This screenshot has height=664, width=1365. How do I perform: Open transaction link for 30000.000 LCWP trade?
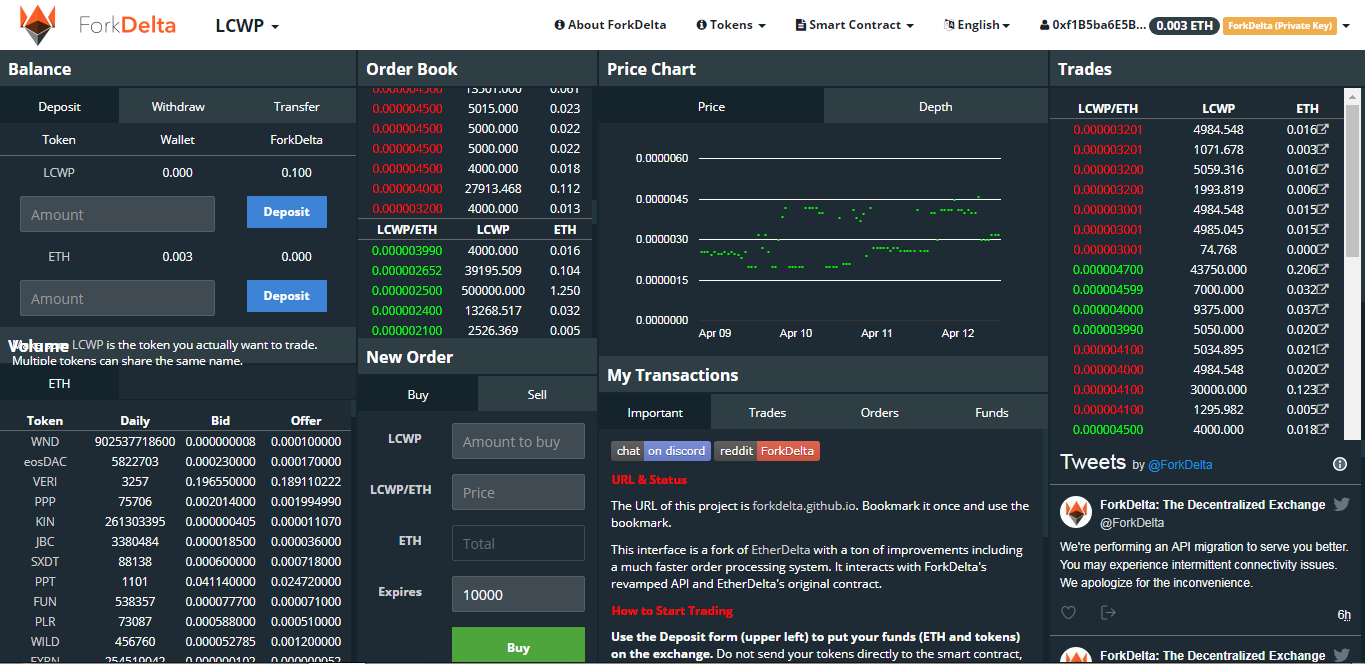pos(1323,390)
